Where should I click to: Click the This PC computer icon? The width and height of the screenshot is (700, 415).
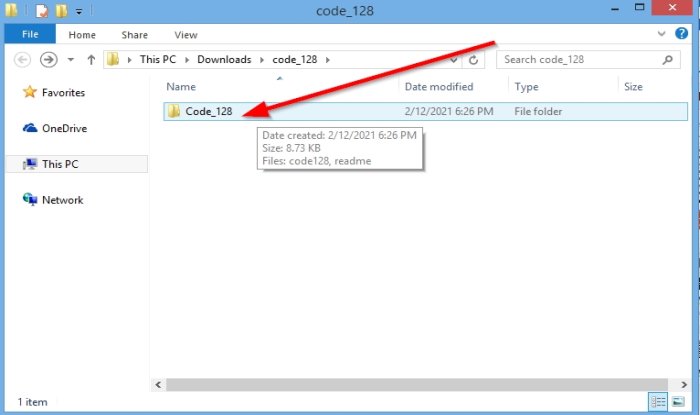click(30, 164)
